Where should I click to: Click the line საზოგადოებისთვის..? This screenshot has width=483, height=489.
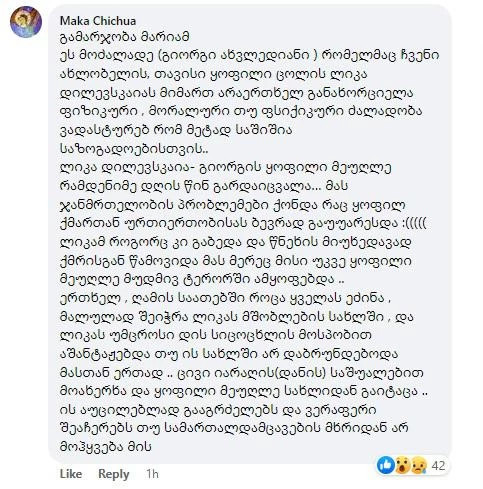pyautogui.click(x=134, y=148)
